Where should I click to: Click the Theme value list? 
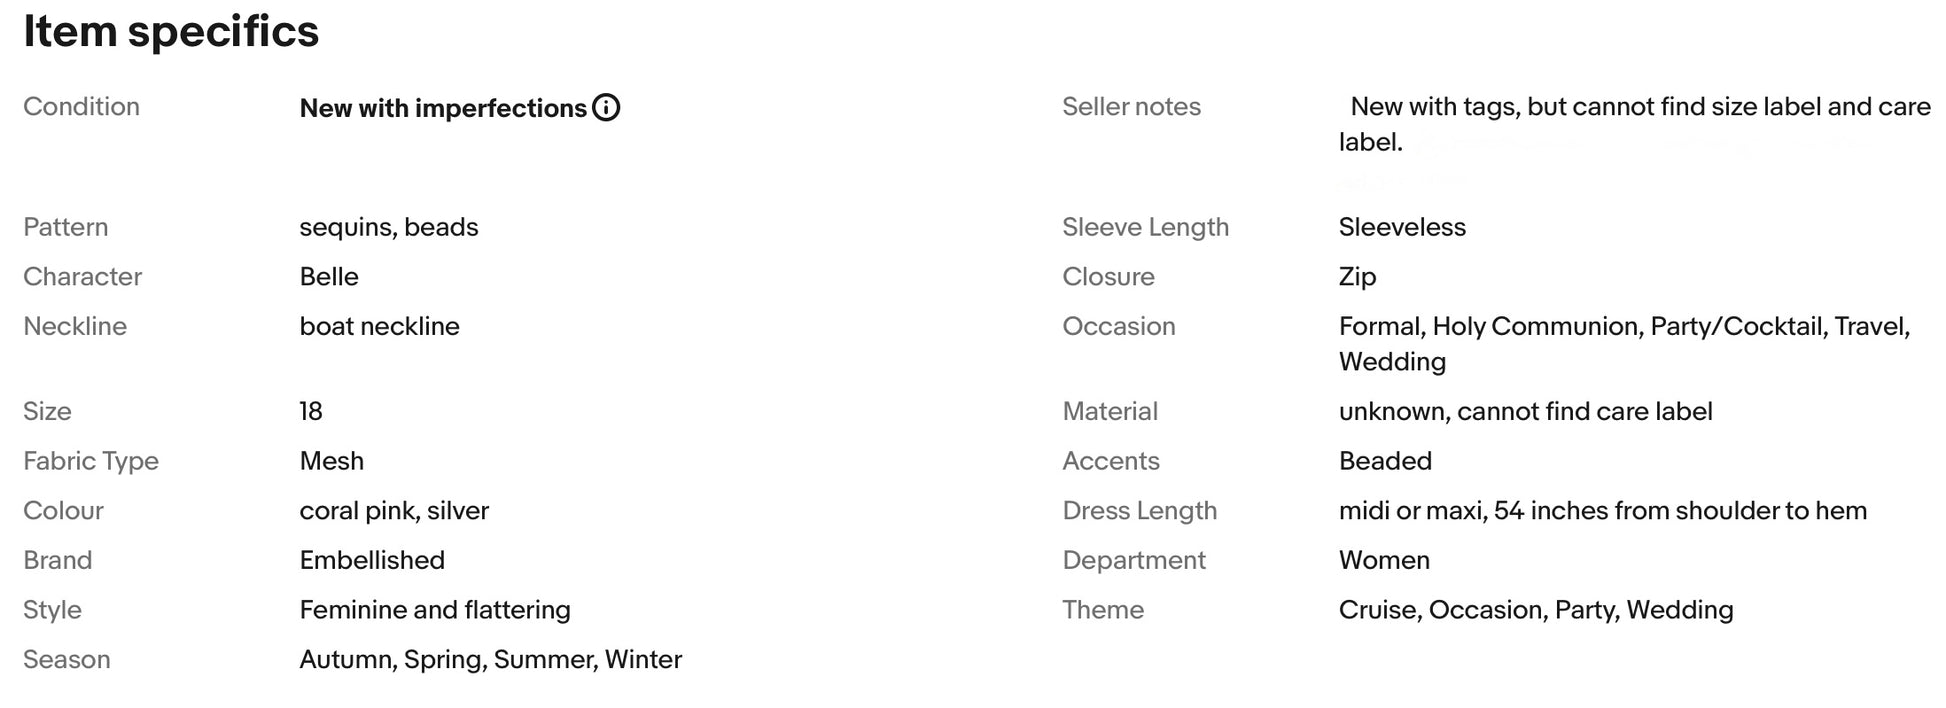pyautogui.click(x=1536, y=610)
